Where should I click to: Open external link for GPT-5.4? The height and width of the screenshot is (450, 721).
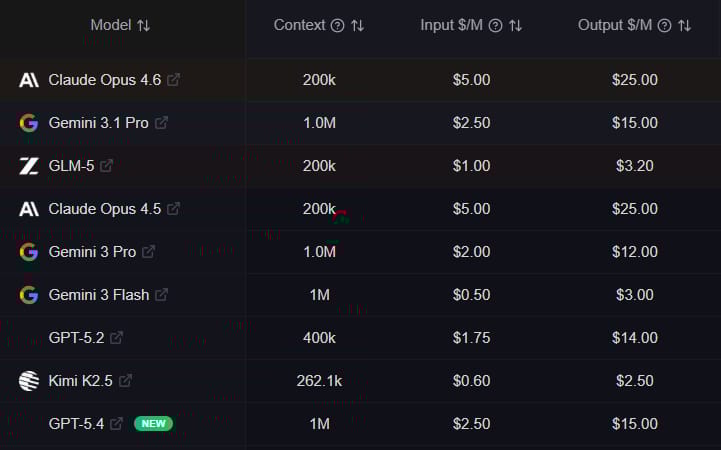[116, 423]
